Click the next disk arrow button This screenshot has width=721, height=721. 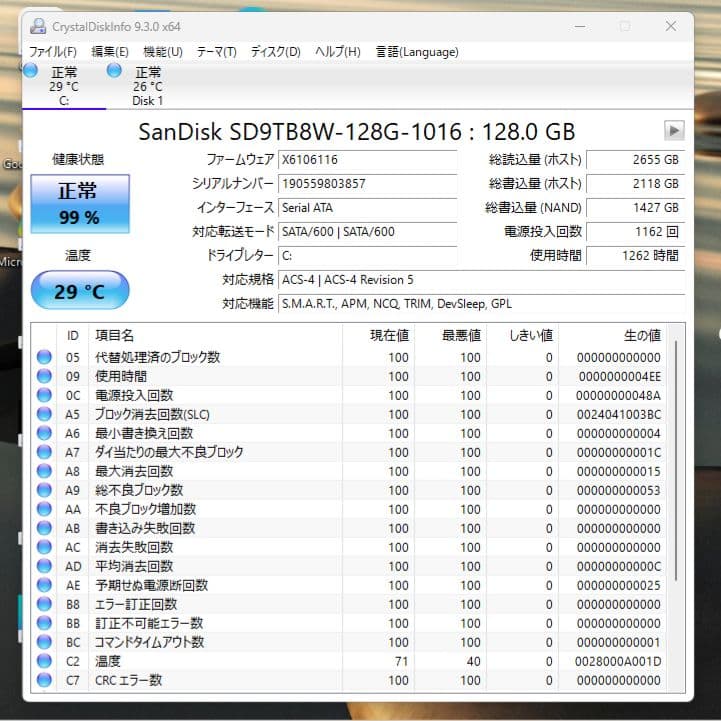point(674,131)
